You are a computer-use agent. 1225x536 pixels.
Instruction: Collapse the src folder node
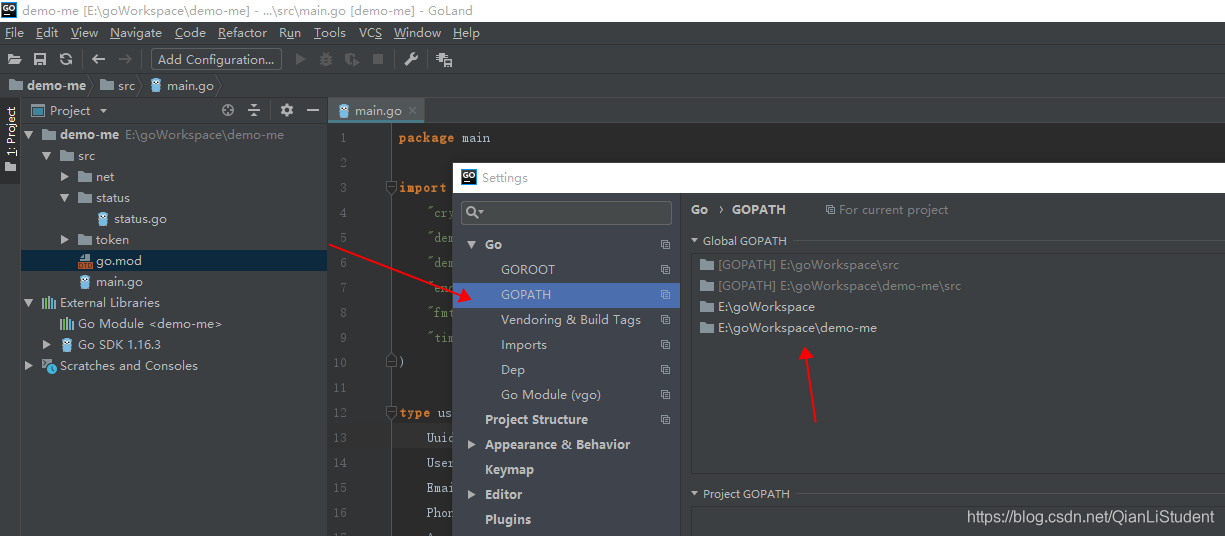pyautogui.click(x=46, y=156)
